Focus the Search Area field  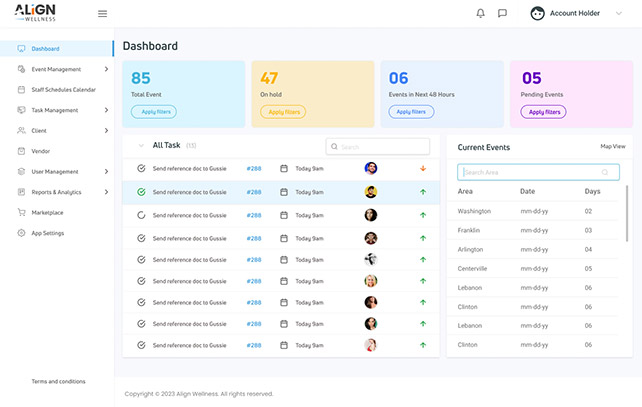[x=538, y=172]
